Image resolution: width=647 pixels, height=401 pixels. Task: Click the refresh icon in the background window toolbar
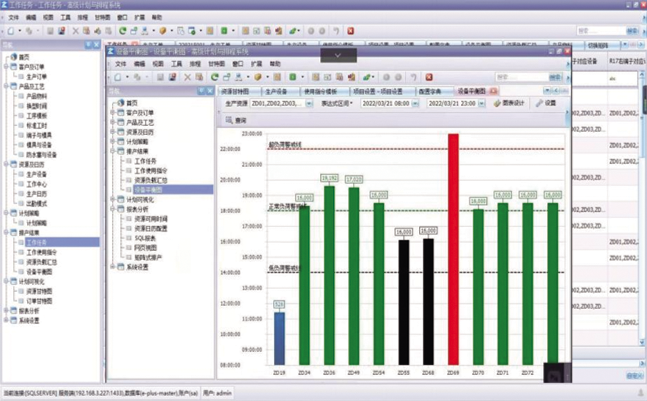pos(122,31)
